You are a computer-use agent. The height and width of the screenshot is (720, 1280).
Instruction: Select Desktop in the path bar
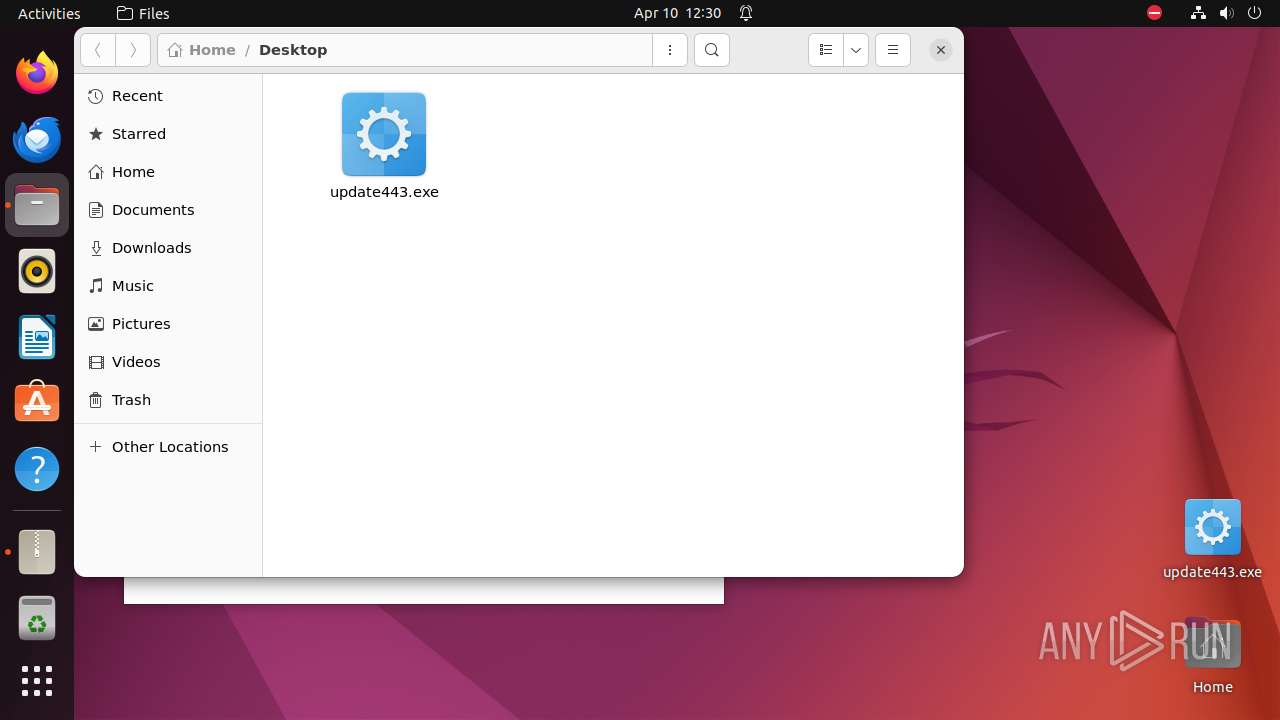(x=293, y=50)
